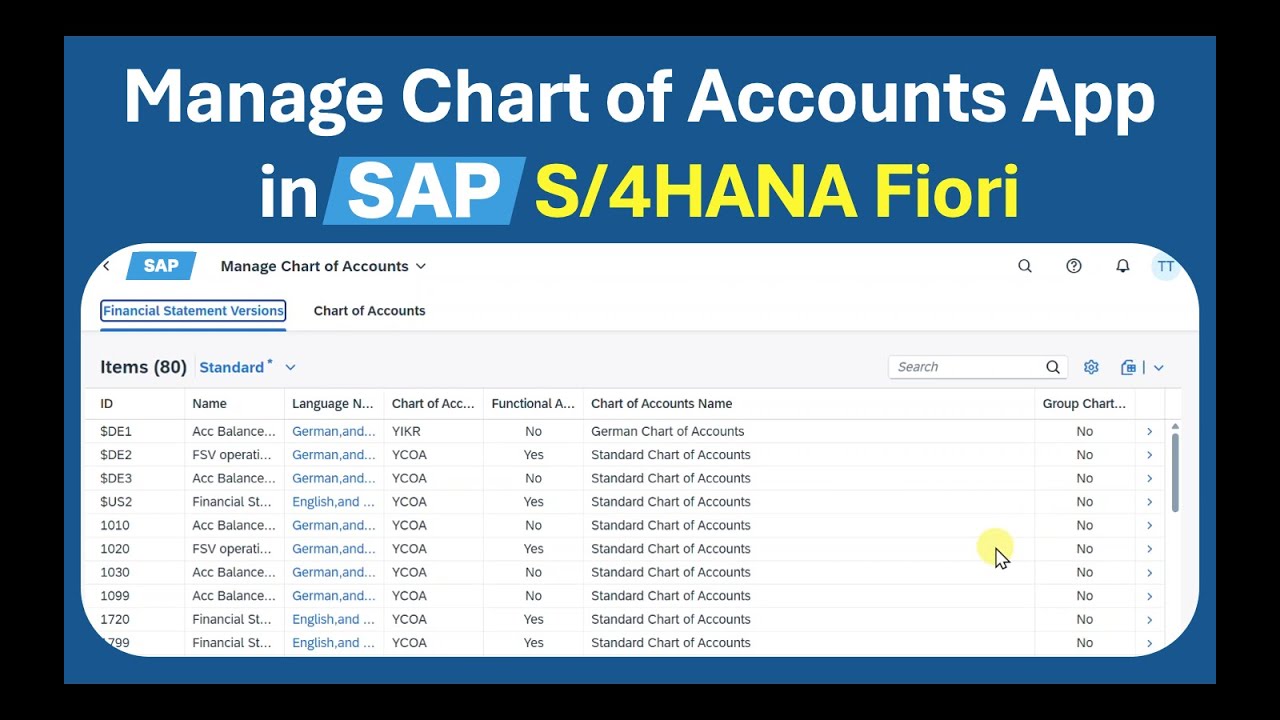This screenshot has width=1280, height=720.
Task: Click the SAP logo
Action: point(161,266)
